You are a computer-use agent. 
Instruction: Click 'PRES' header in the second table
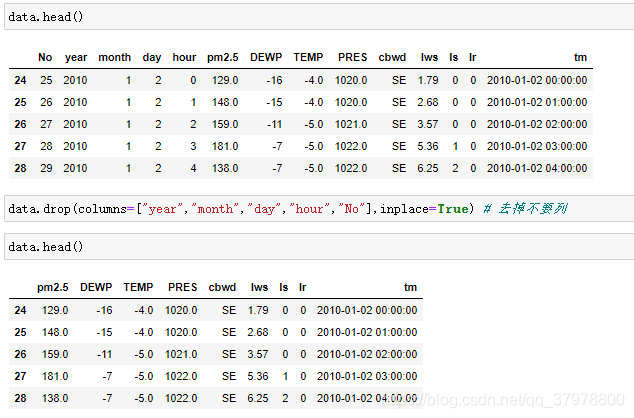point(183,287)
